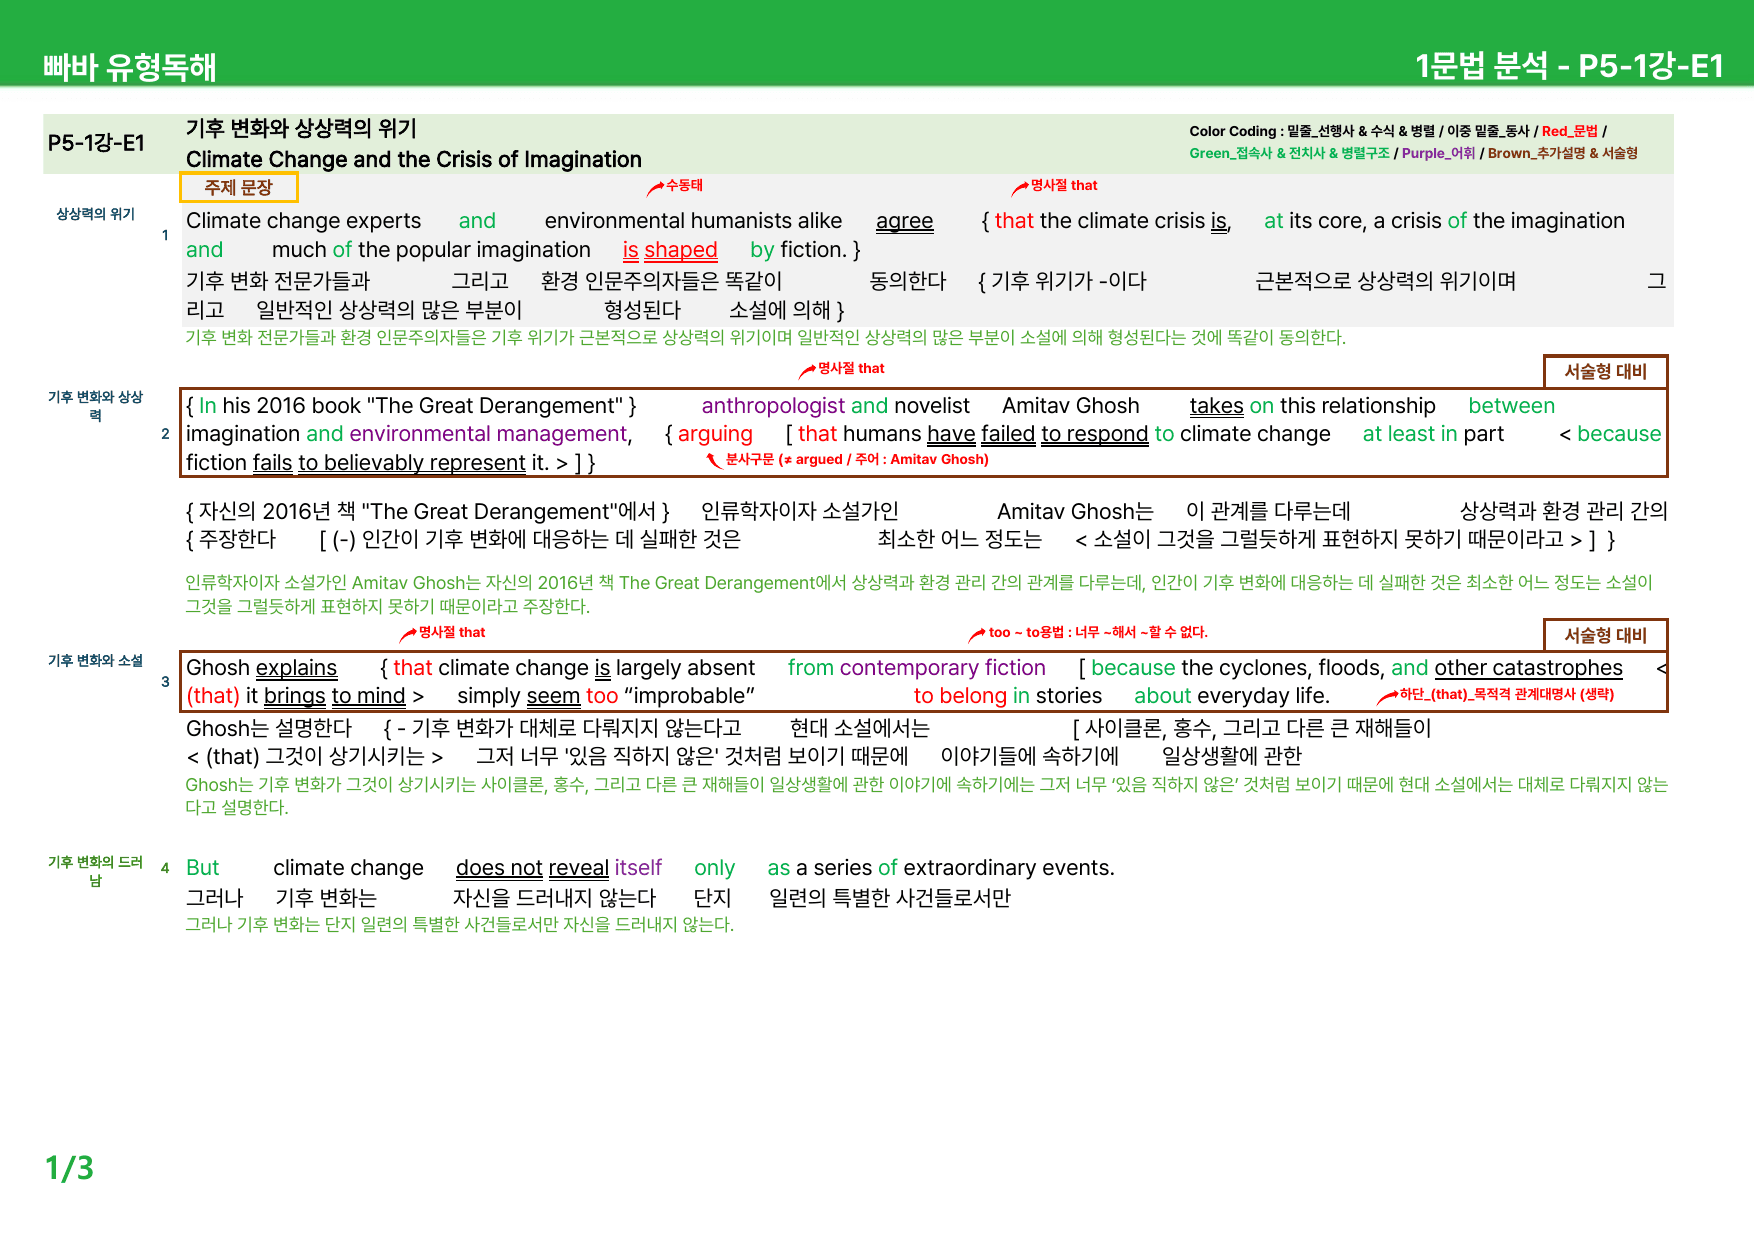The height and width of the screenshot is (1241, 1754).
Task: Click the '1문법 분석 - P5-1강-E1' header text
Action: [1569, 66]
